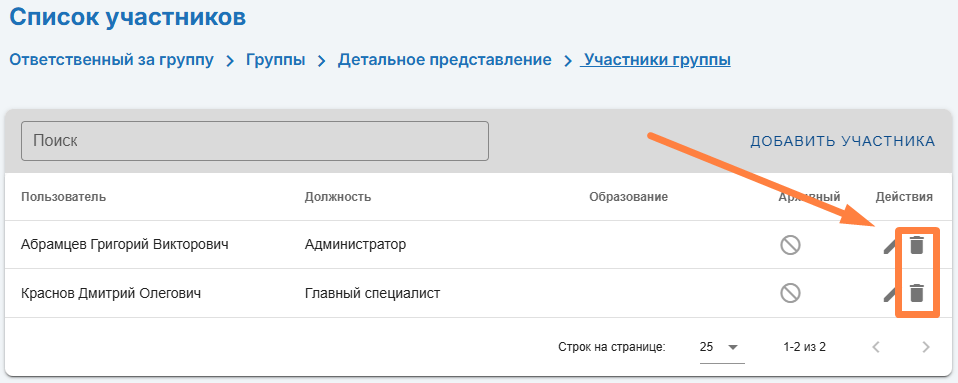Image resolution: width=958 pixels, height=383 pixels.
Task: Click the Действия column header
Action: [x=904, y=197]
